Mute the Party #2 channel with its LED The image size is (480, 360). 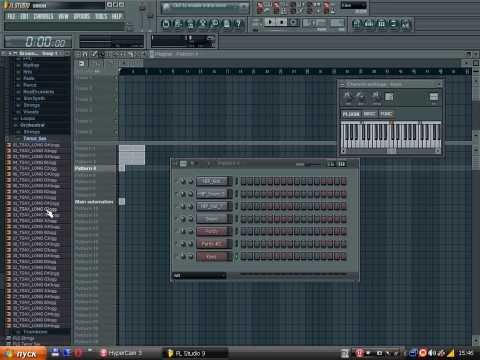[177, 244]
